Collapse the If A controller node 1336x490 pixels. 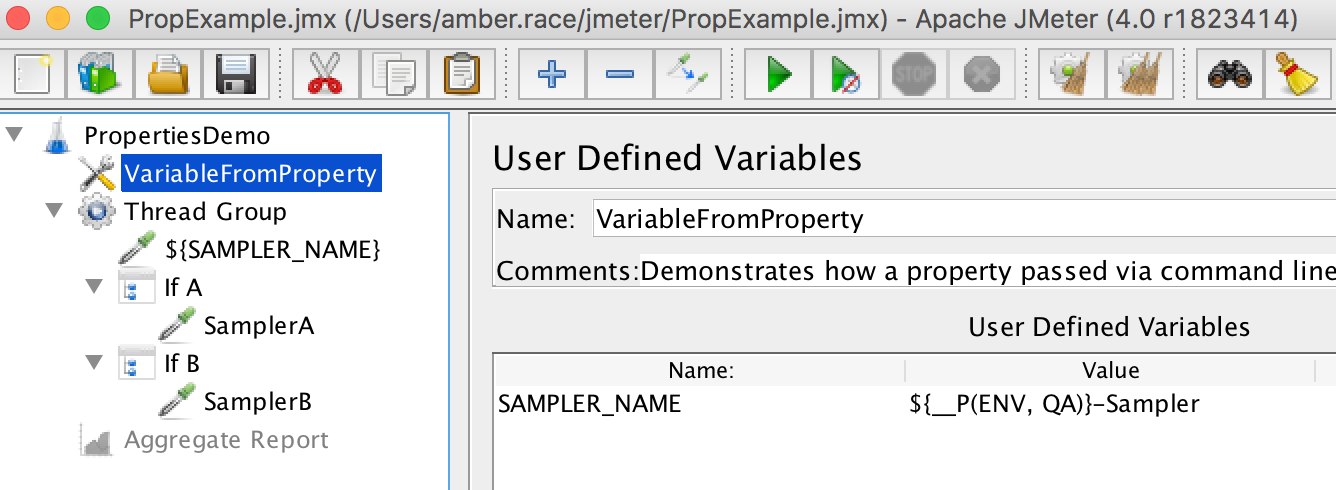(94, 287)
